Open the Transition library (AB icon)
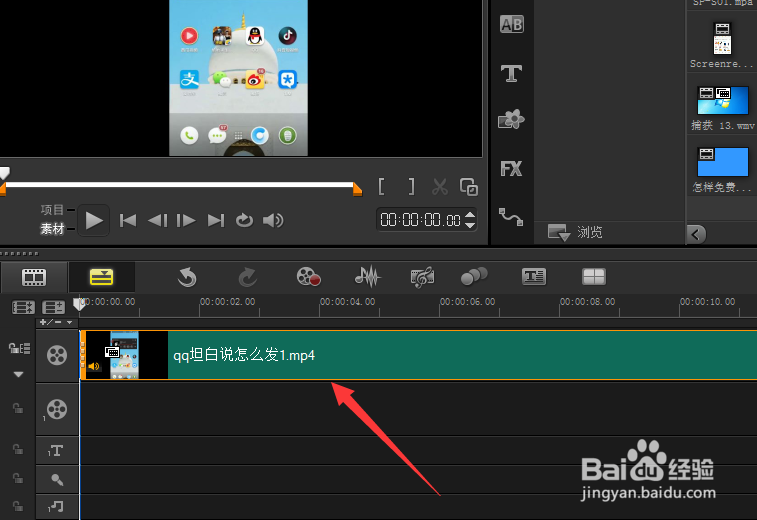 coord(511,24)
